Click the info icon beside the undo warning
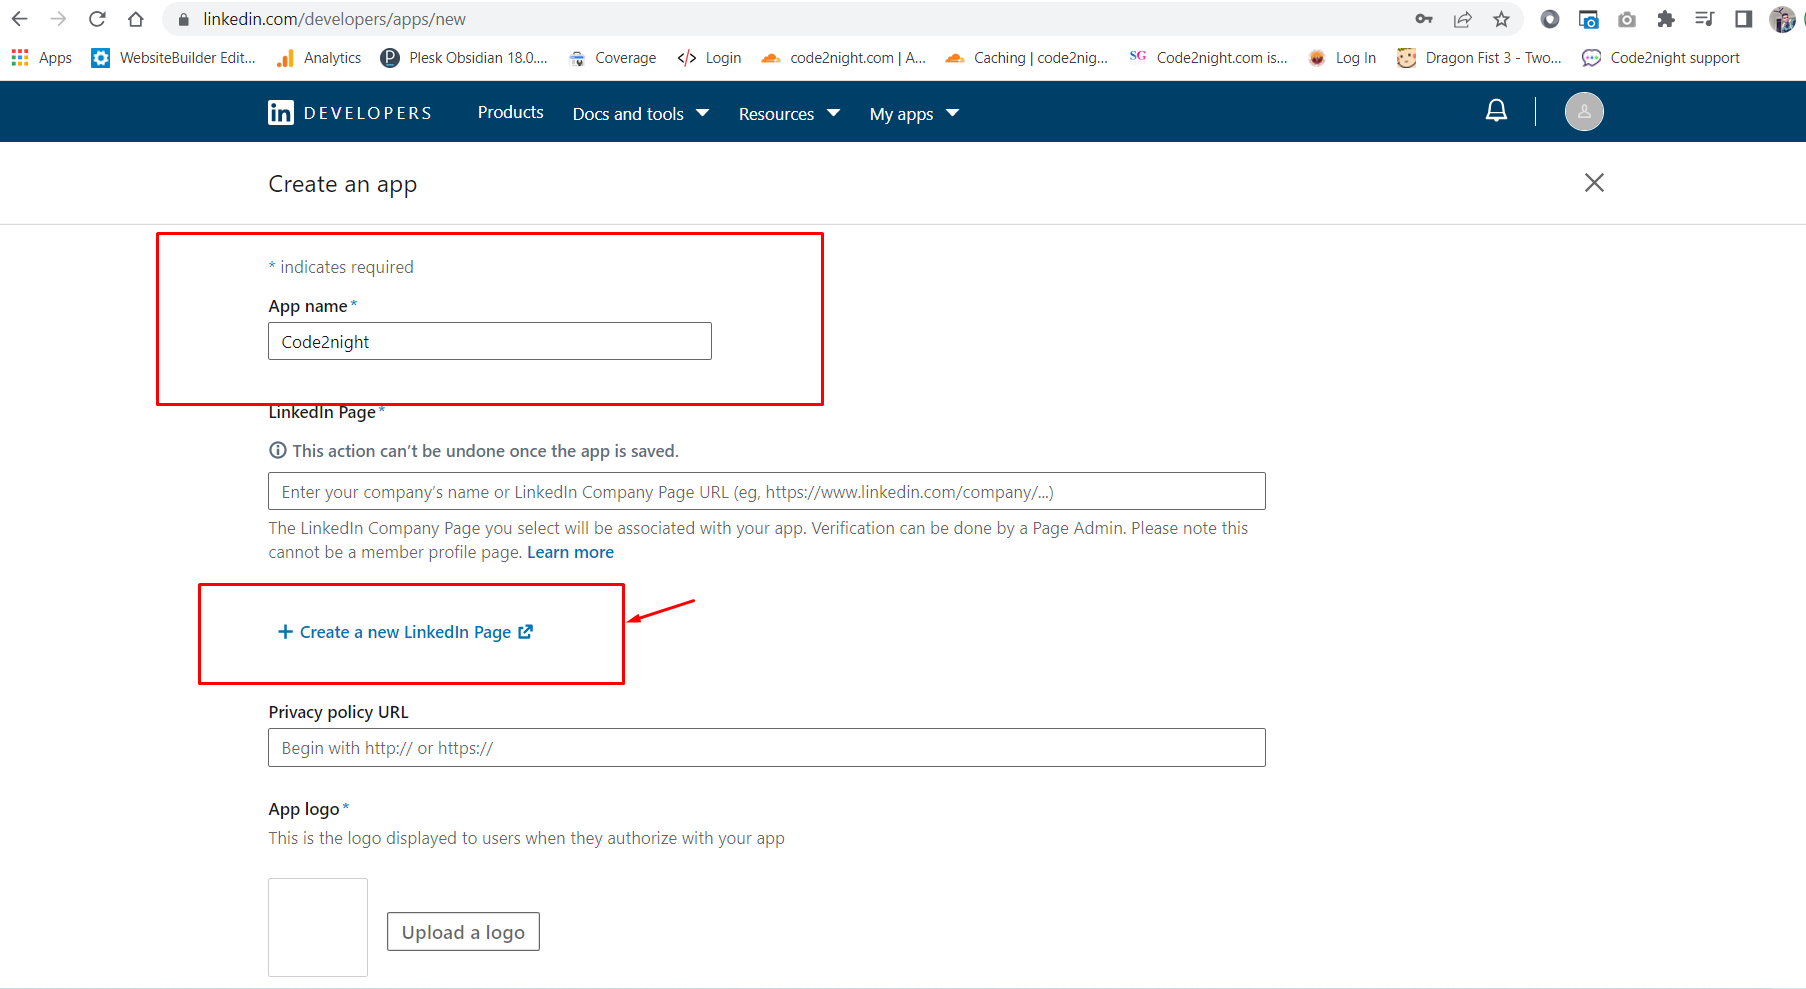 (278, 450)
